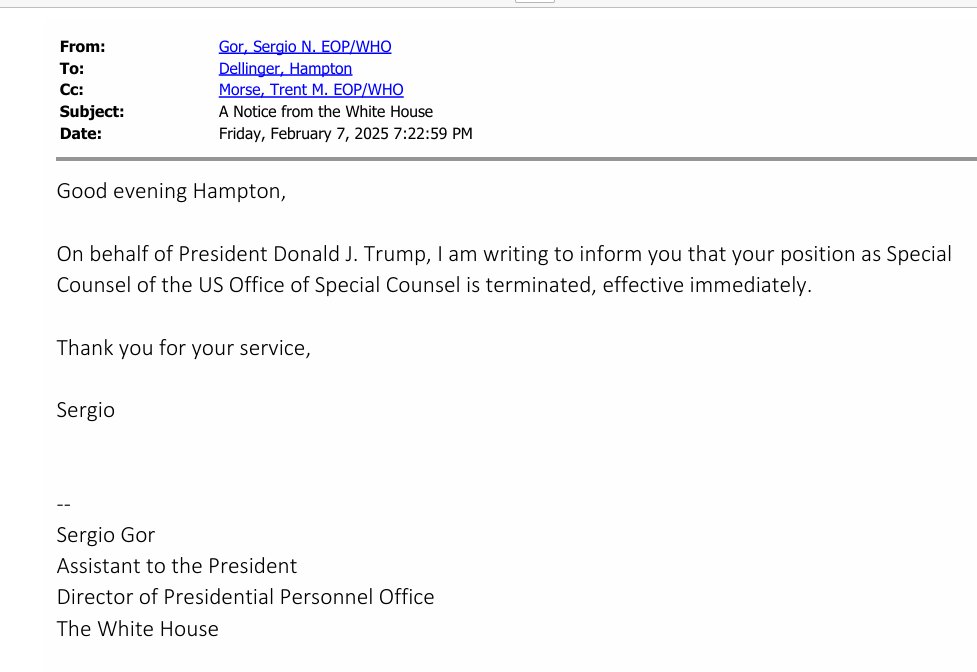
Task: Click the "From:" header label
Action: 82,46
